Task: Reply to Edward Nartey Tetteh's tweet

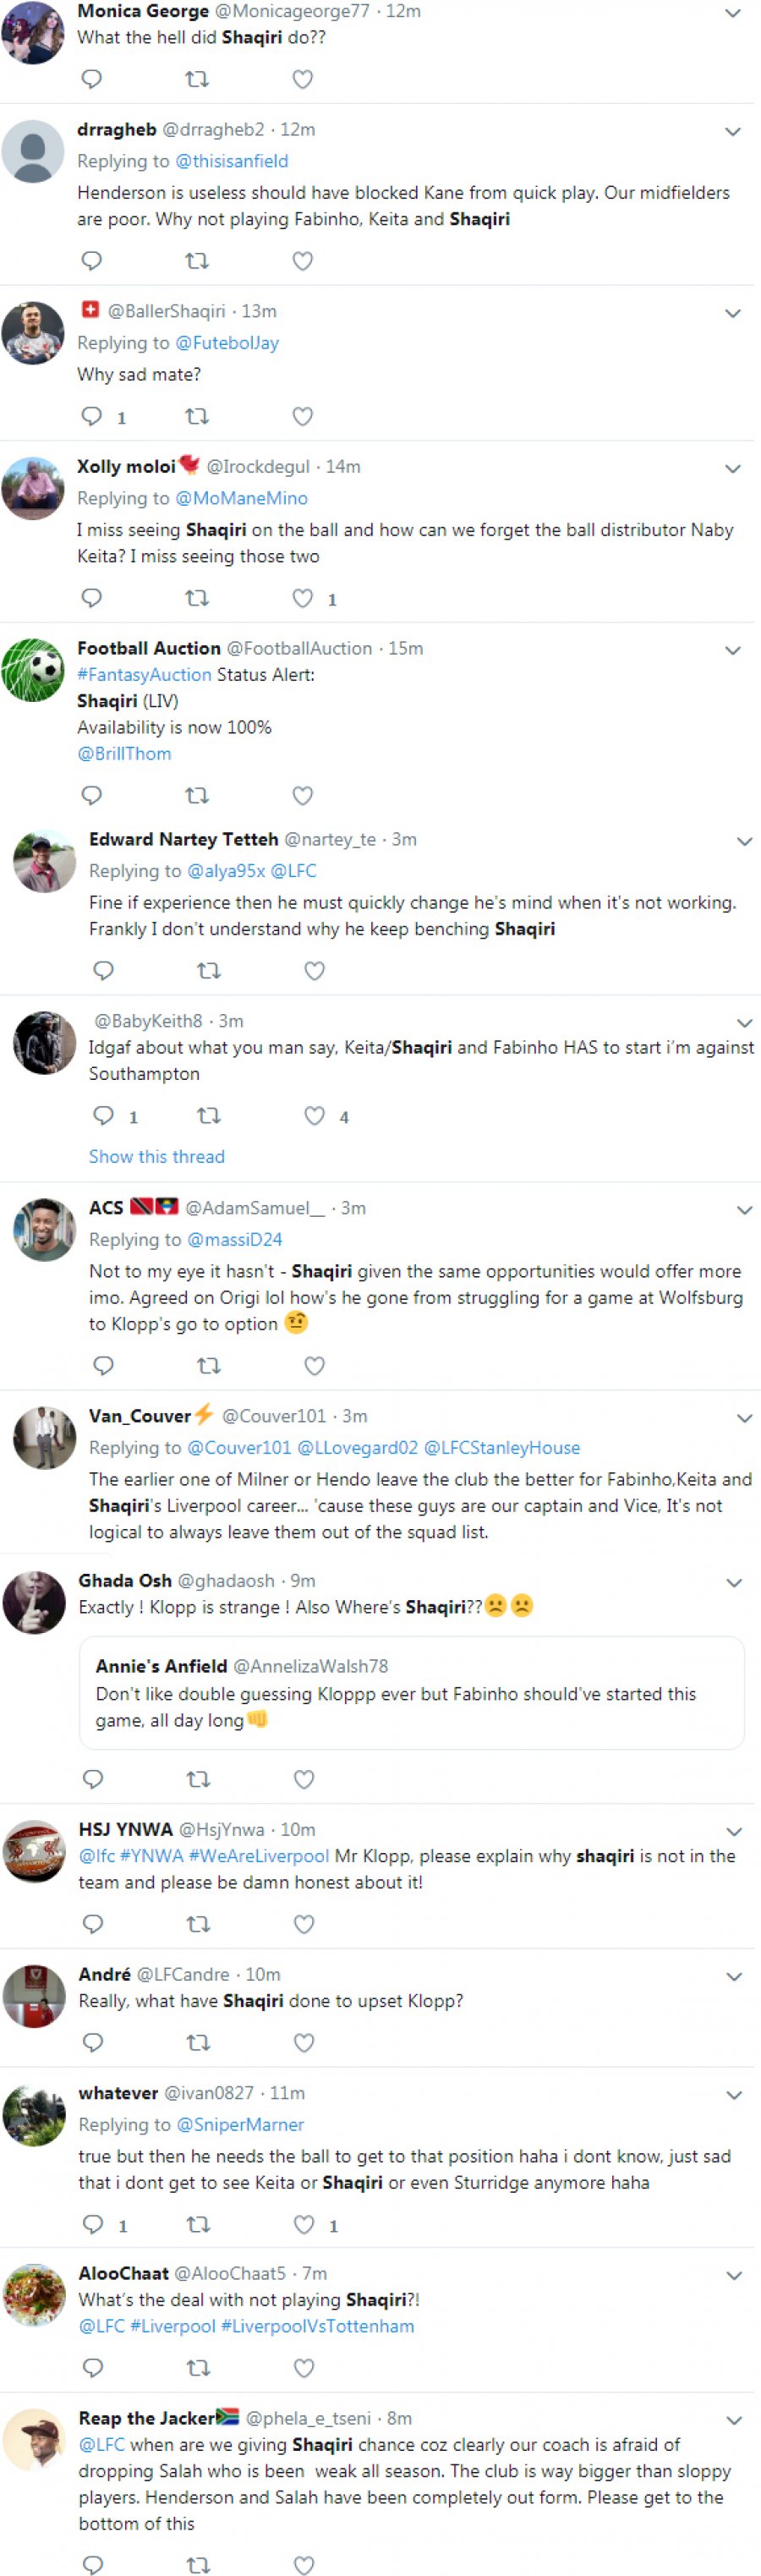Action: click(103, 970)
